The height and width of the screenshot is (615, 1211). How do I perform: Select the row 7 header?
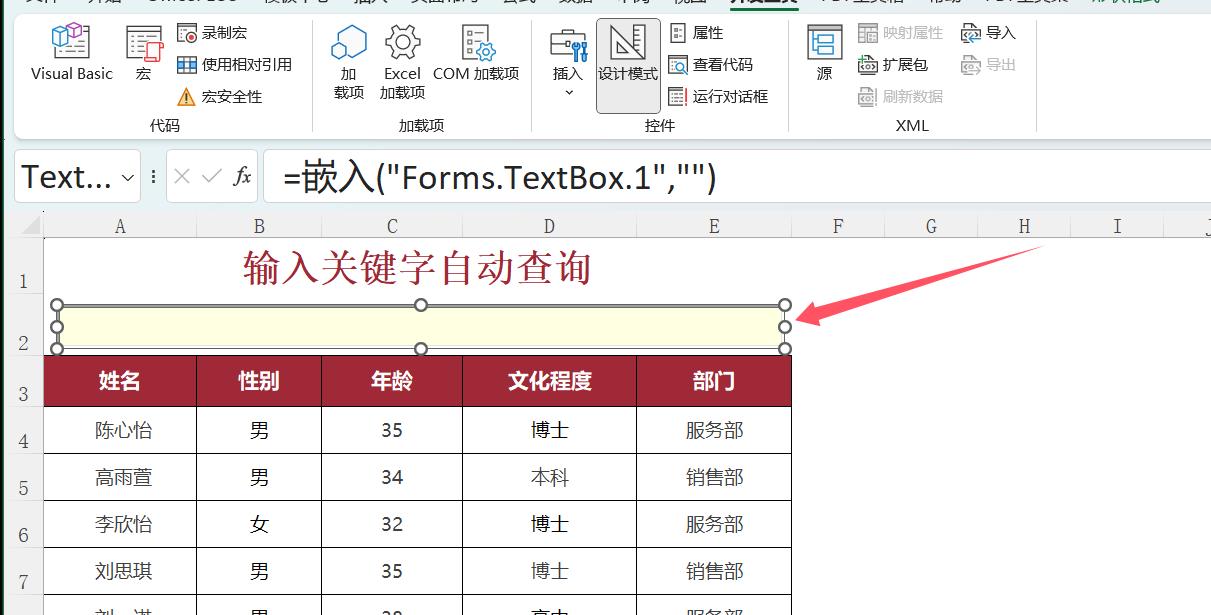pyautogui.click(x=22, y=571)
